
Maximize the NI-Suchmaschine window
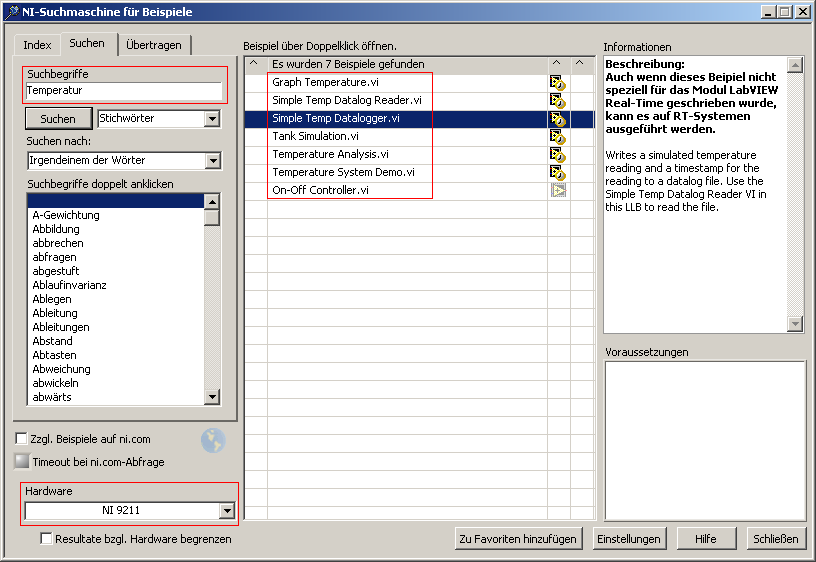(x=785, y=11)
